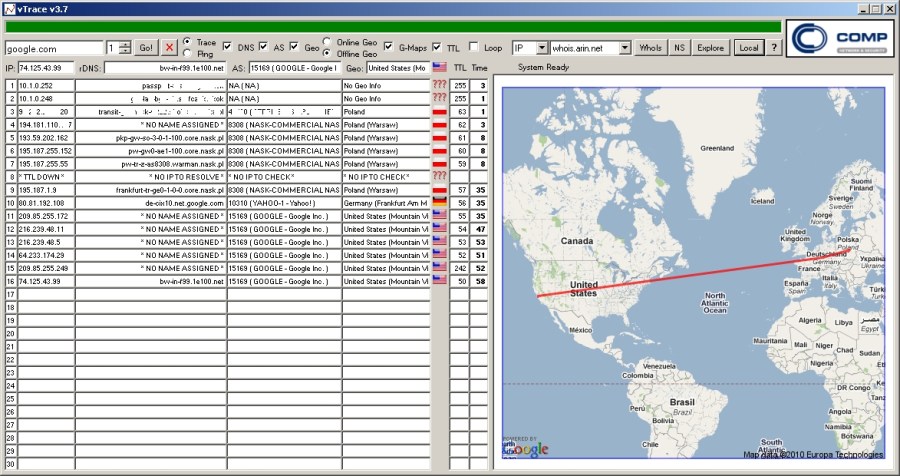This screenshot has width=900, height=476.
Task: Select IP cell 74.125.43.99 in row 16
Action: click(x=46, y=281)
